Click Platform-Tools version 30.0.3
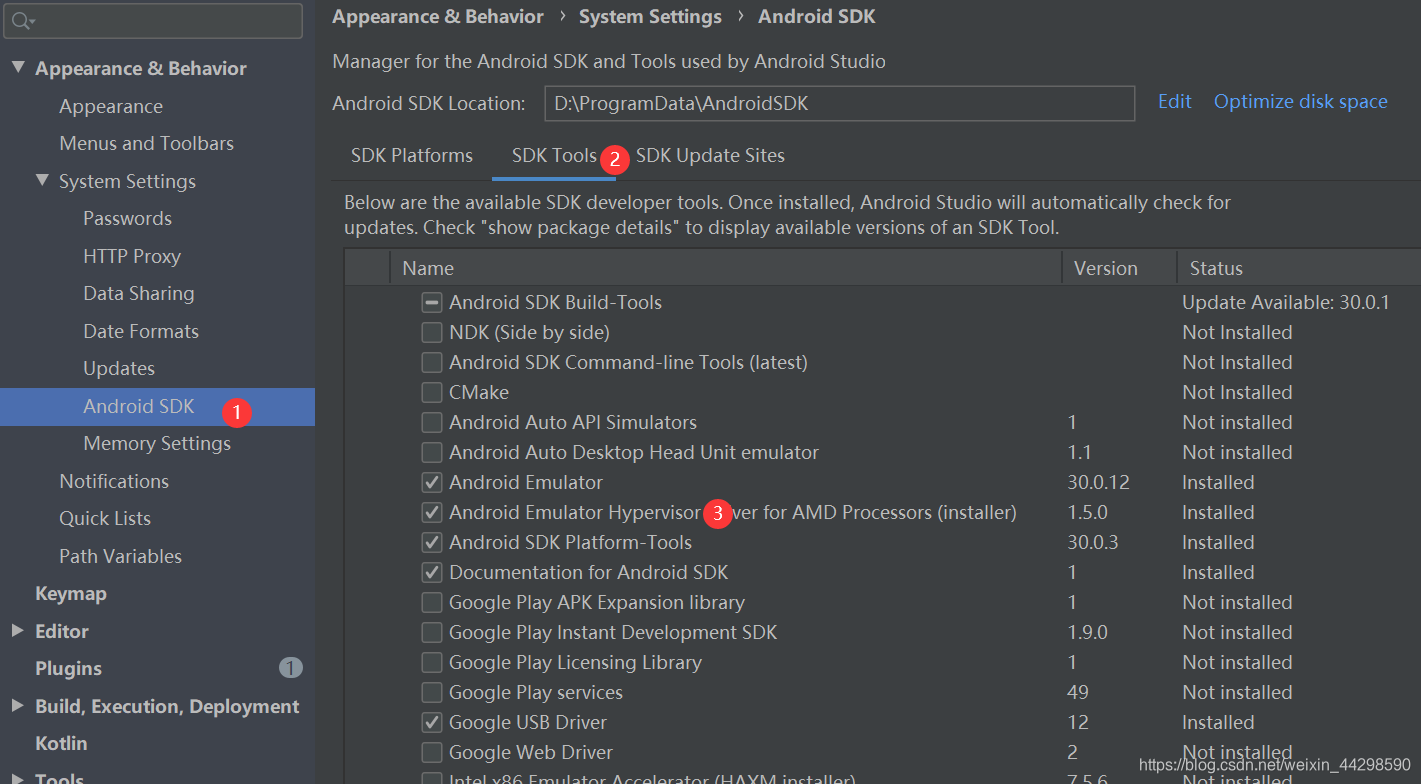Screen dimensions: 1421x784 pyautogui.click(x=1092, y=542)
